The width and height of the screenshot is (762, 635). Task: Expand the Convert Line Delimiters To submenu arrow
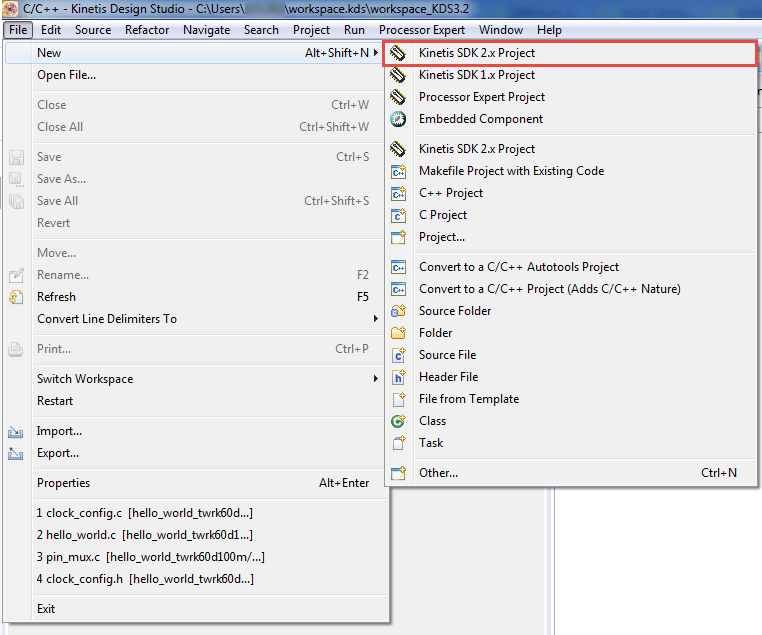[376, 319]
